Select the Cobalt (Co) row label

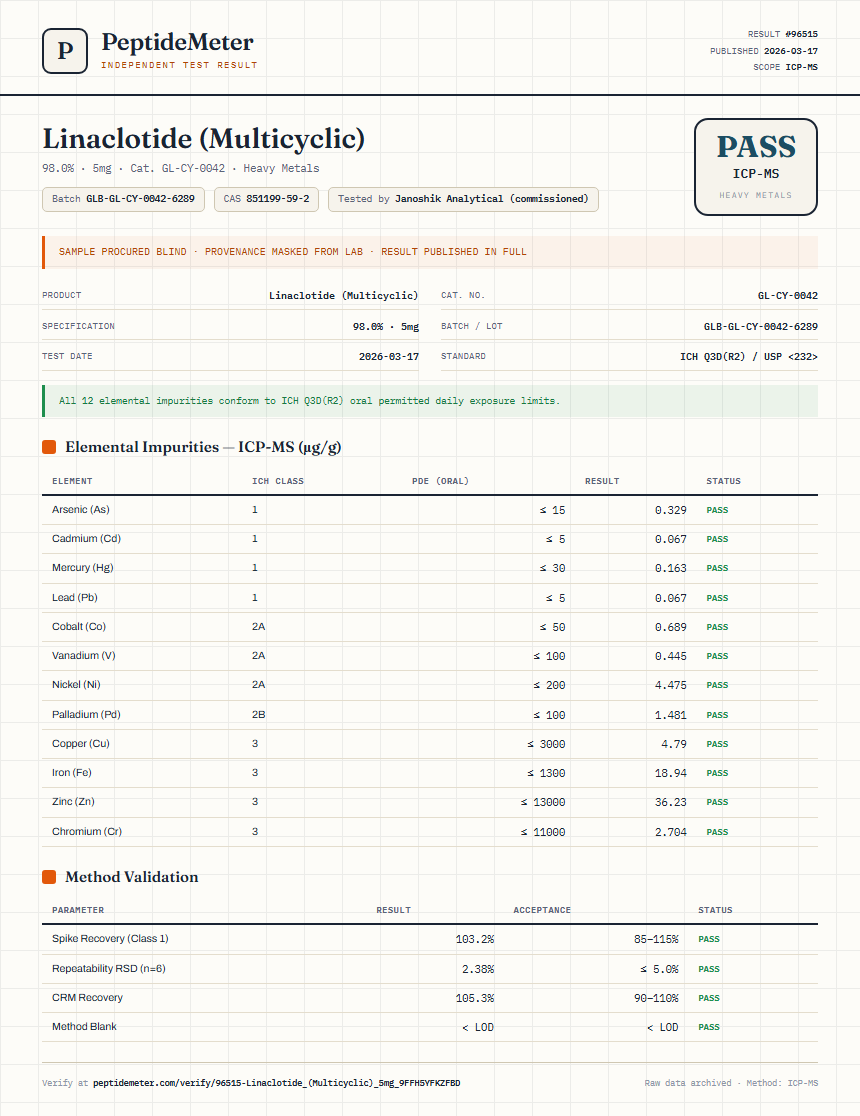[79, 627]
